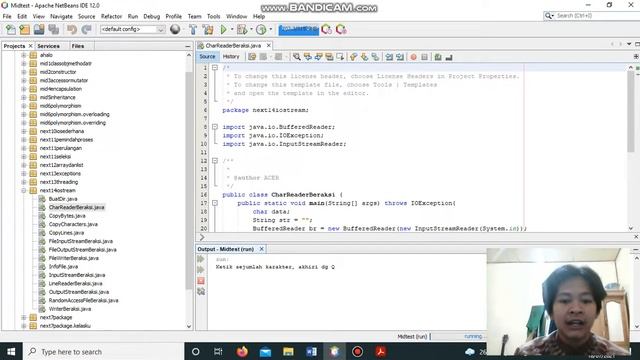Image resolution: width=640 pixels, height=360 pixels.
Task: Switch to the Files tab
Action: click(78, 46)
